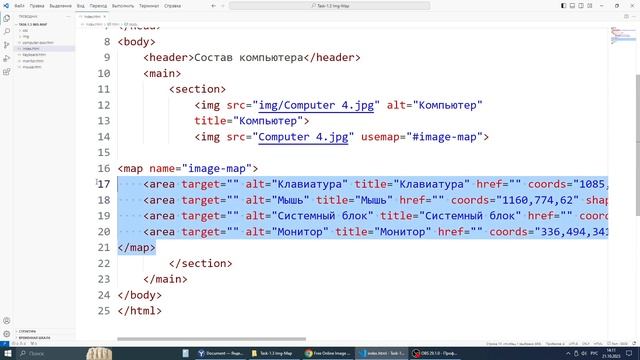640x360 pixels.
Task: Toggle the bottom panel layout icon
Action: pos(572,6)
